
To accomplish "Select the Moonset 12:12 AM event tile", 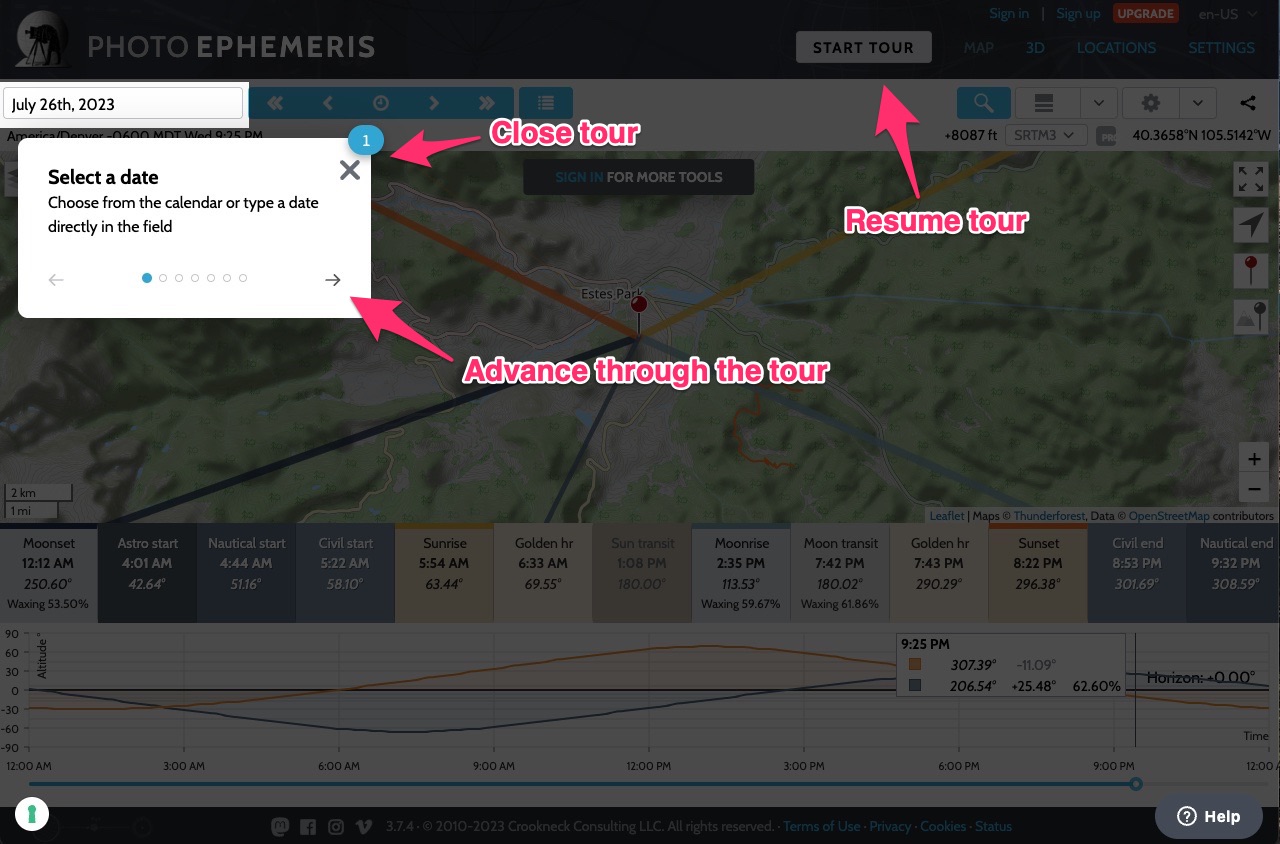I will (x=49, y=573).
